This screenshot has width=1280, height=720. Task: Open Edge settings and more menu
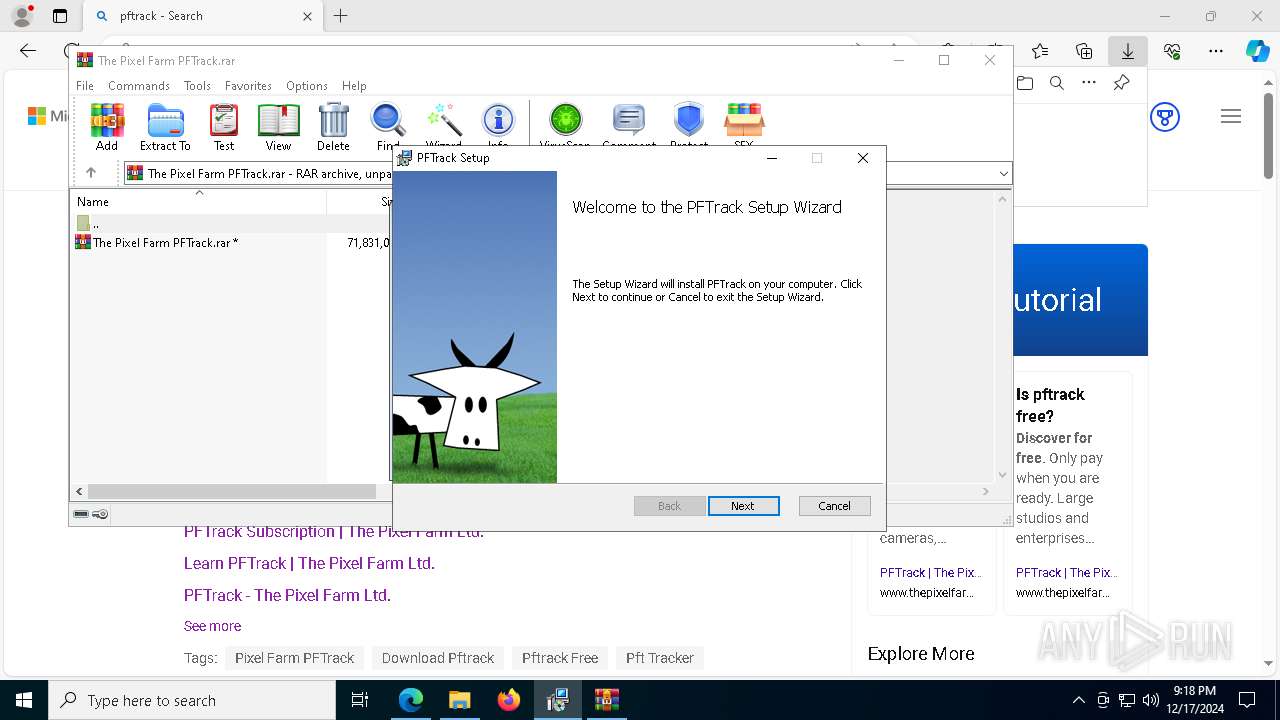tap(1216, 51)
